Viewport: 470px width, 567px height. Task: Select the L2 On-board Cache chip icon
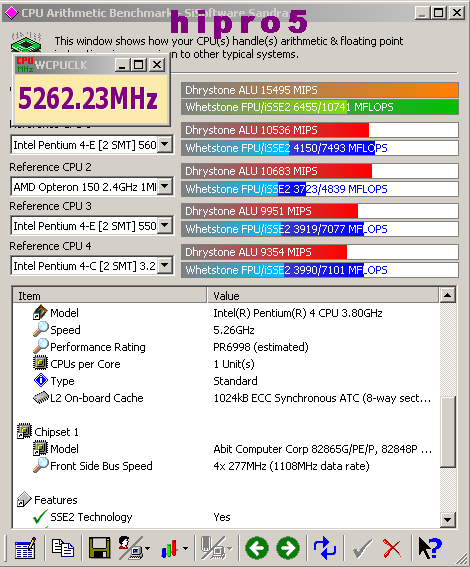click(40, 397)
